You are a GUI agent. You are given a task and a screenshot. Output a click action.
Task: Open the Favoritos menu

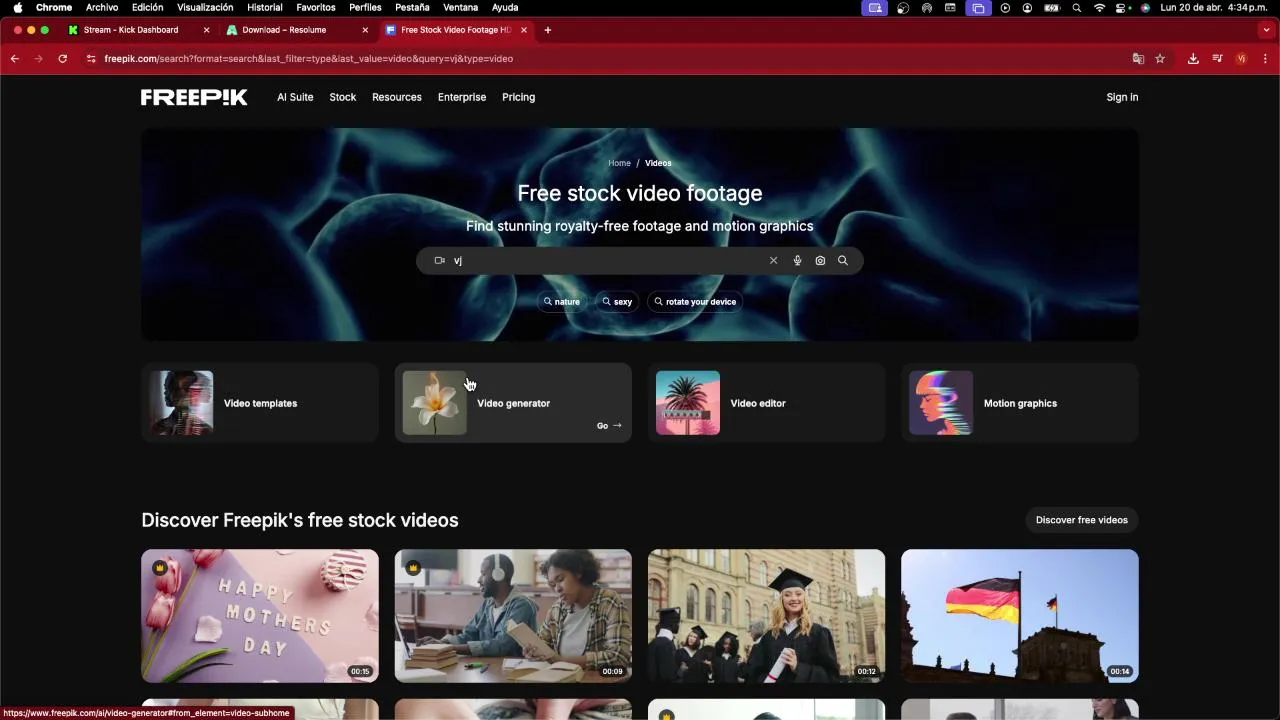point(316,7)
